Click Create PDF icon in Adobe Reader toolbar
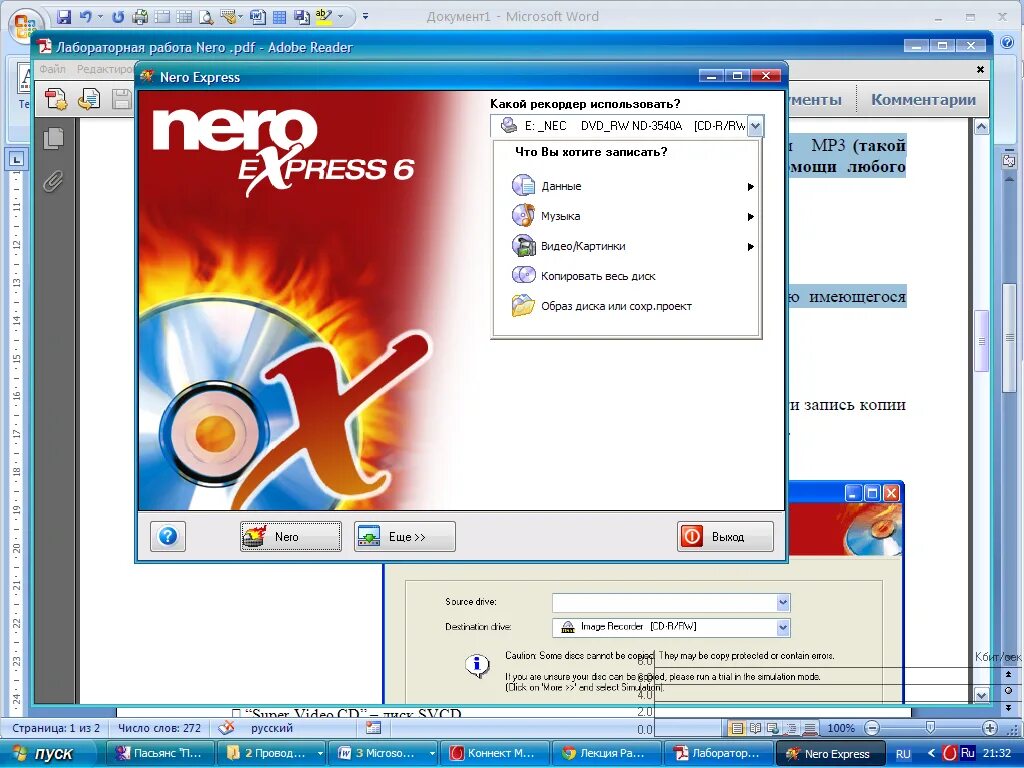The image size is (1024, 768). 56,99
